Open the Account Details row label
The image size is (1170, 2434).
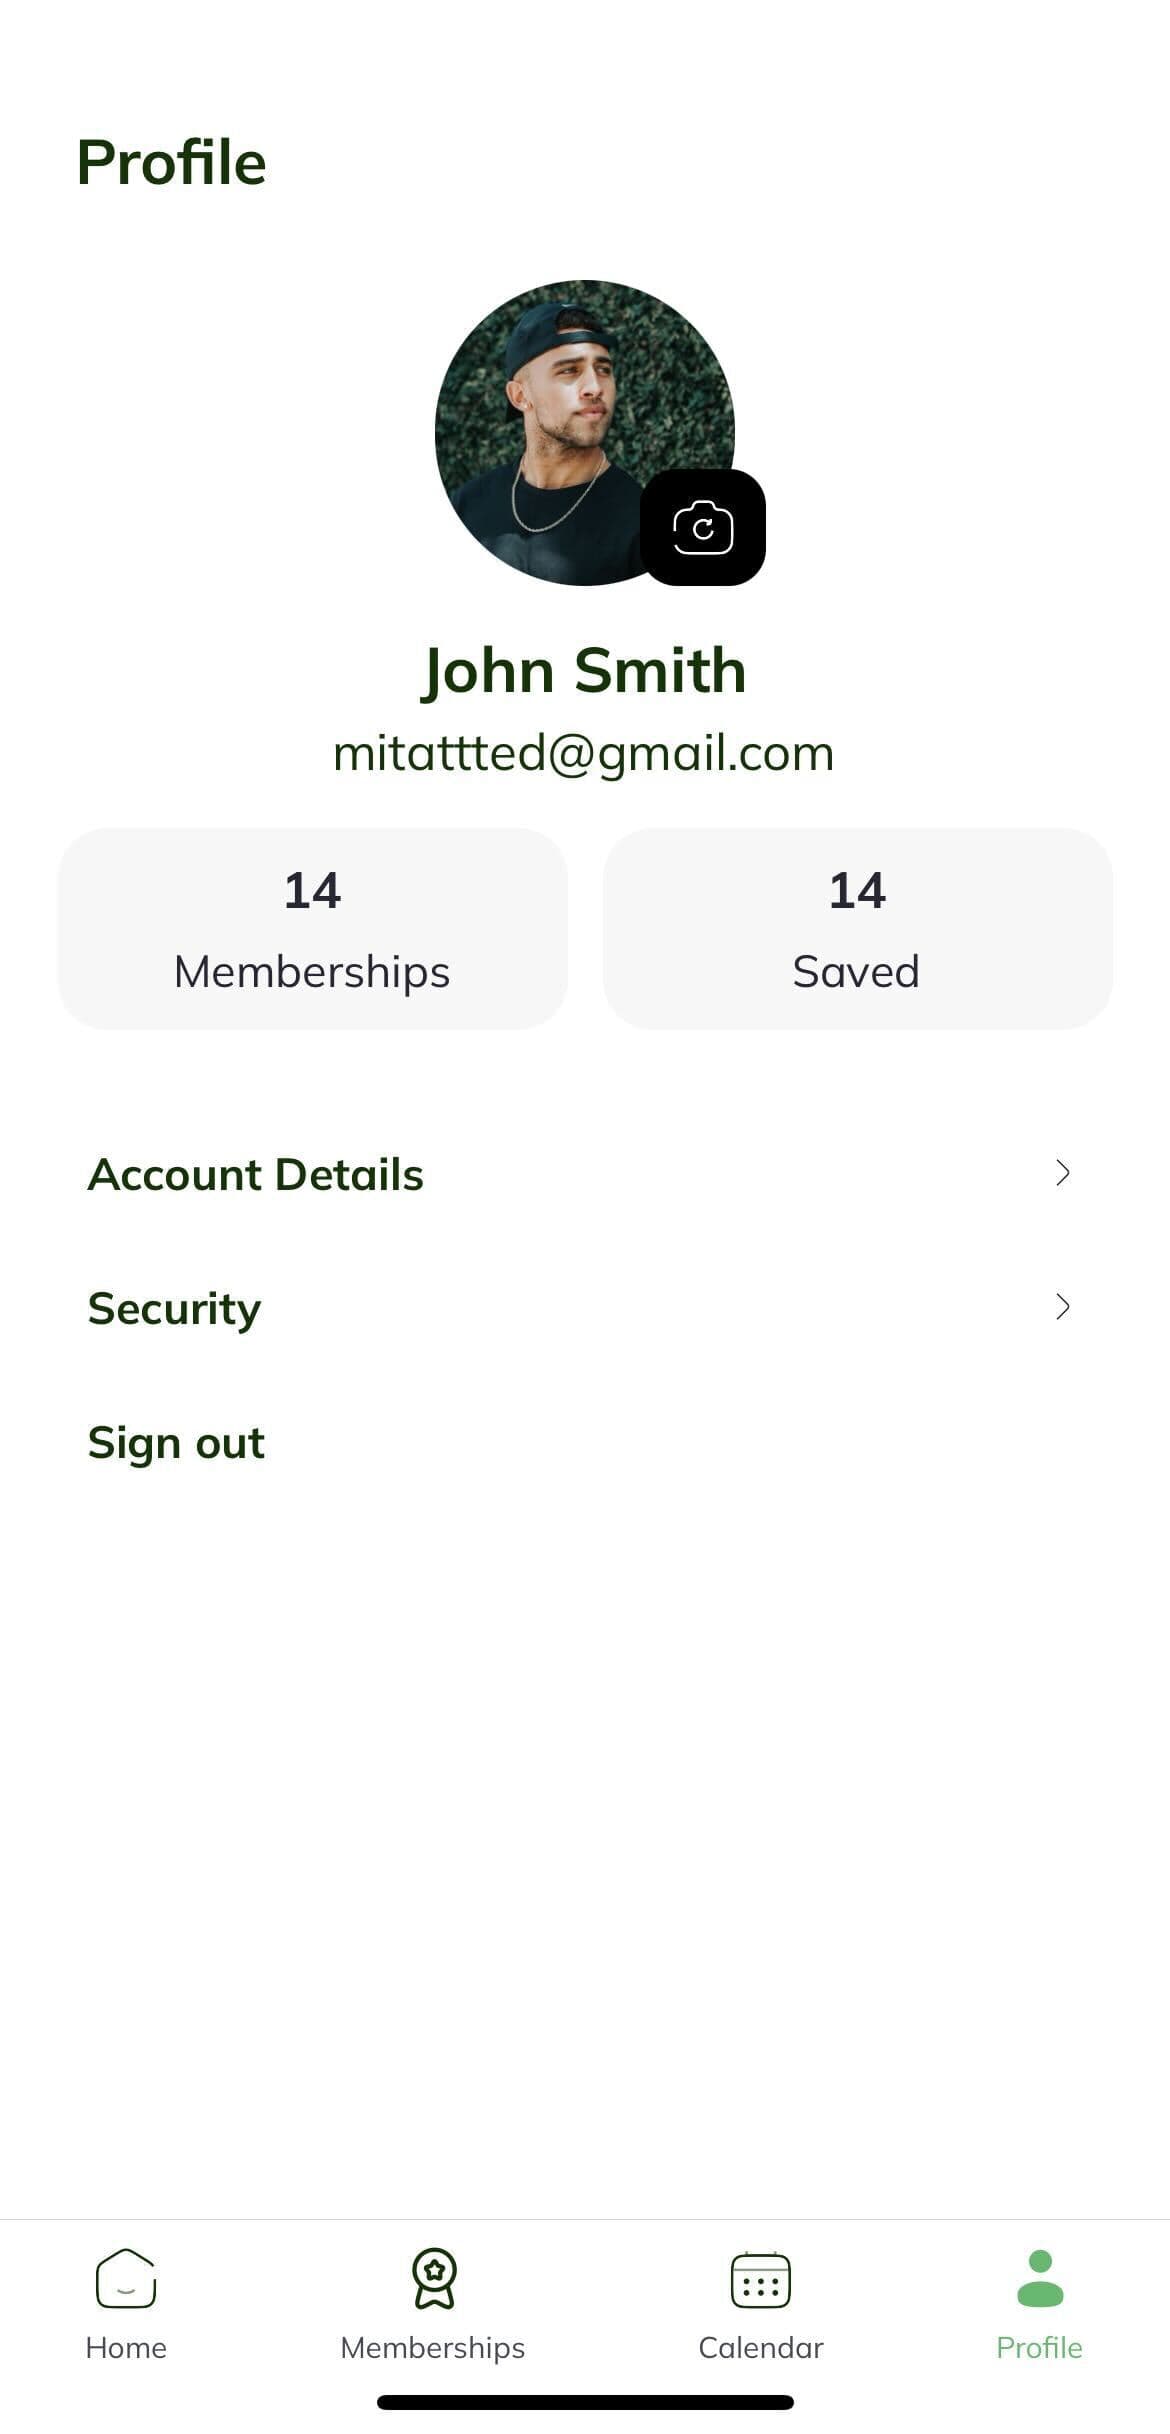coord(256,1175)
